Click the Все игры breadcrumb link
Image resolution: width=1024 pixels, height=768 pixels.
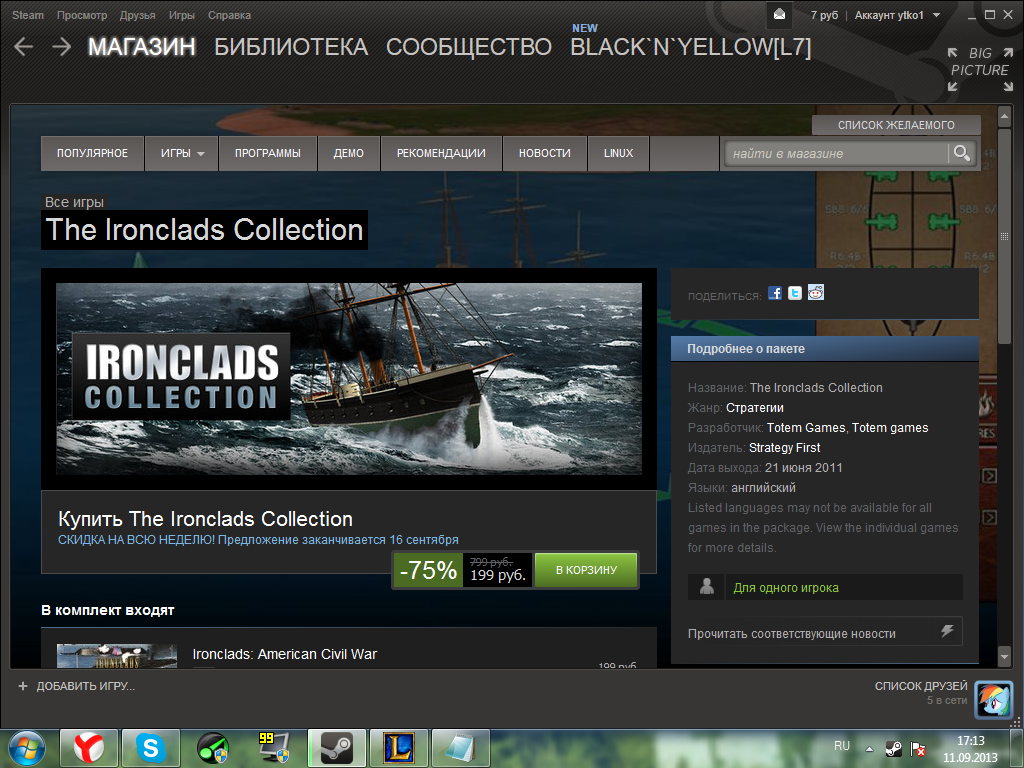tap(74, 202)
